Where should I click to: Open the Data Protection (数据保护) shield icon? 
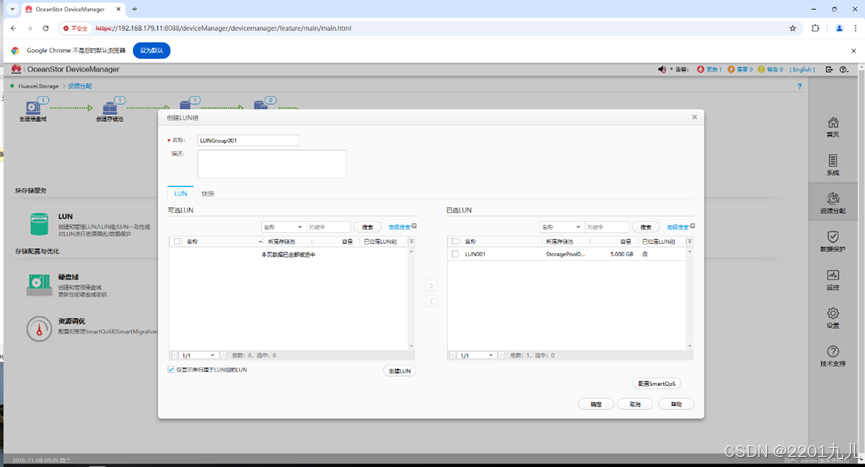pos(833,237)
